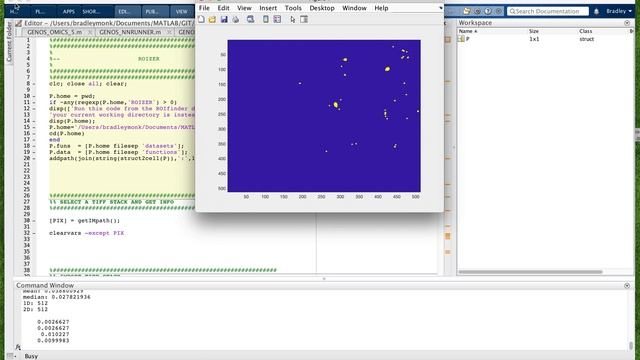Open the figure View menu
Viewport: 640px width, 360px height.
pyautogui.click(x=244, y=8)
